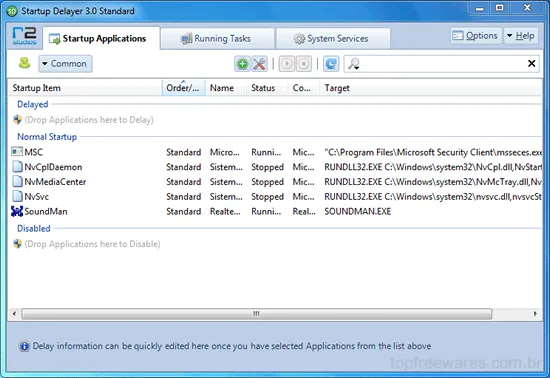The image size is (550, 378).
Task: Click the NvSvc file icon
Action: (17, 196)
